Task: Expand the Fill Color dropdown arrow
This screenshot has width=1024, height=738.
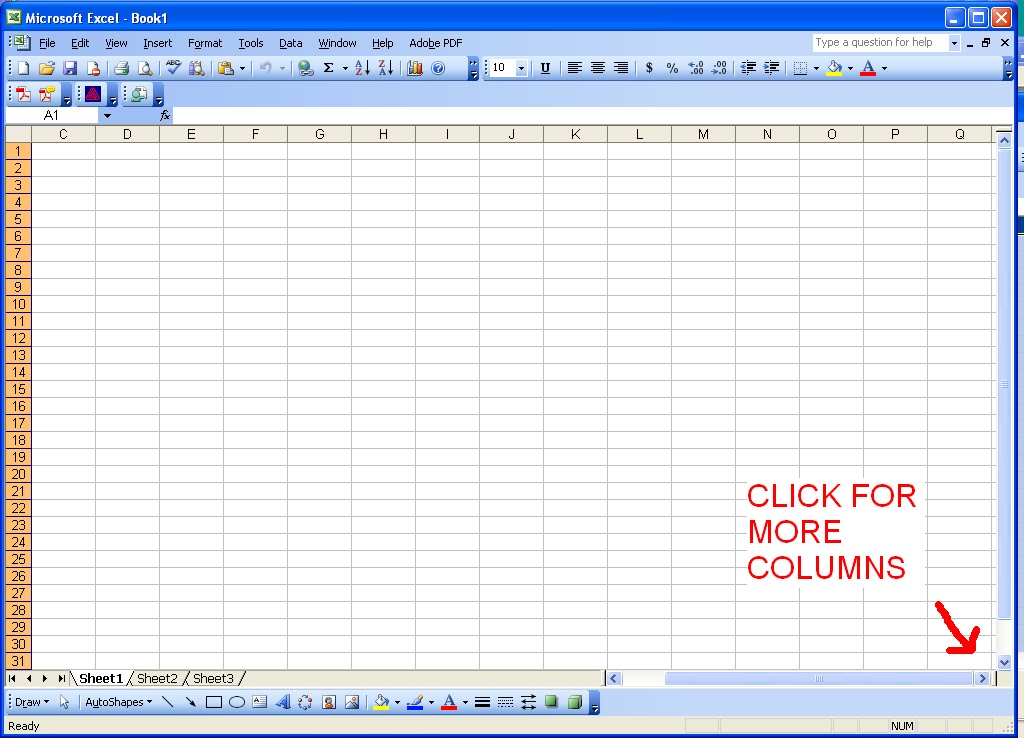Action: (x=848, y=68)
